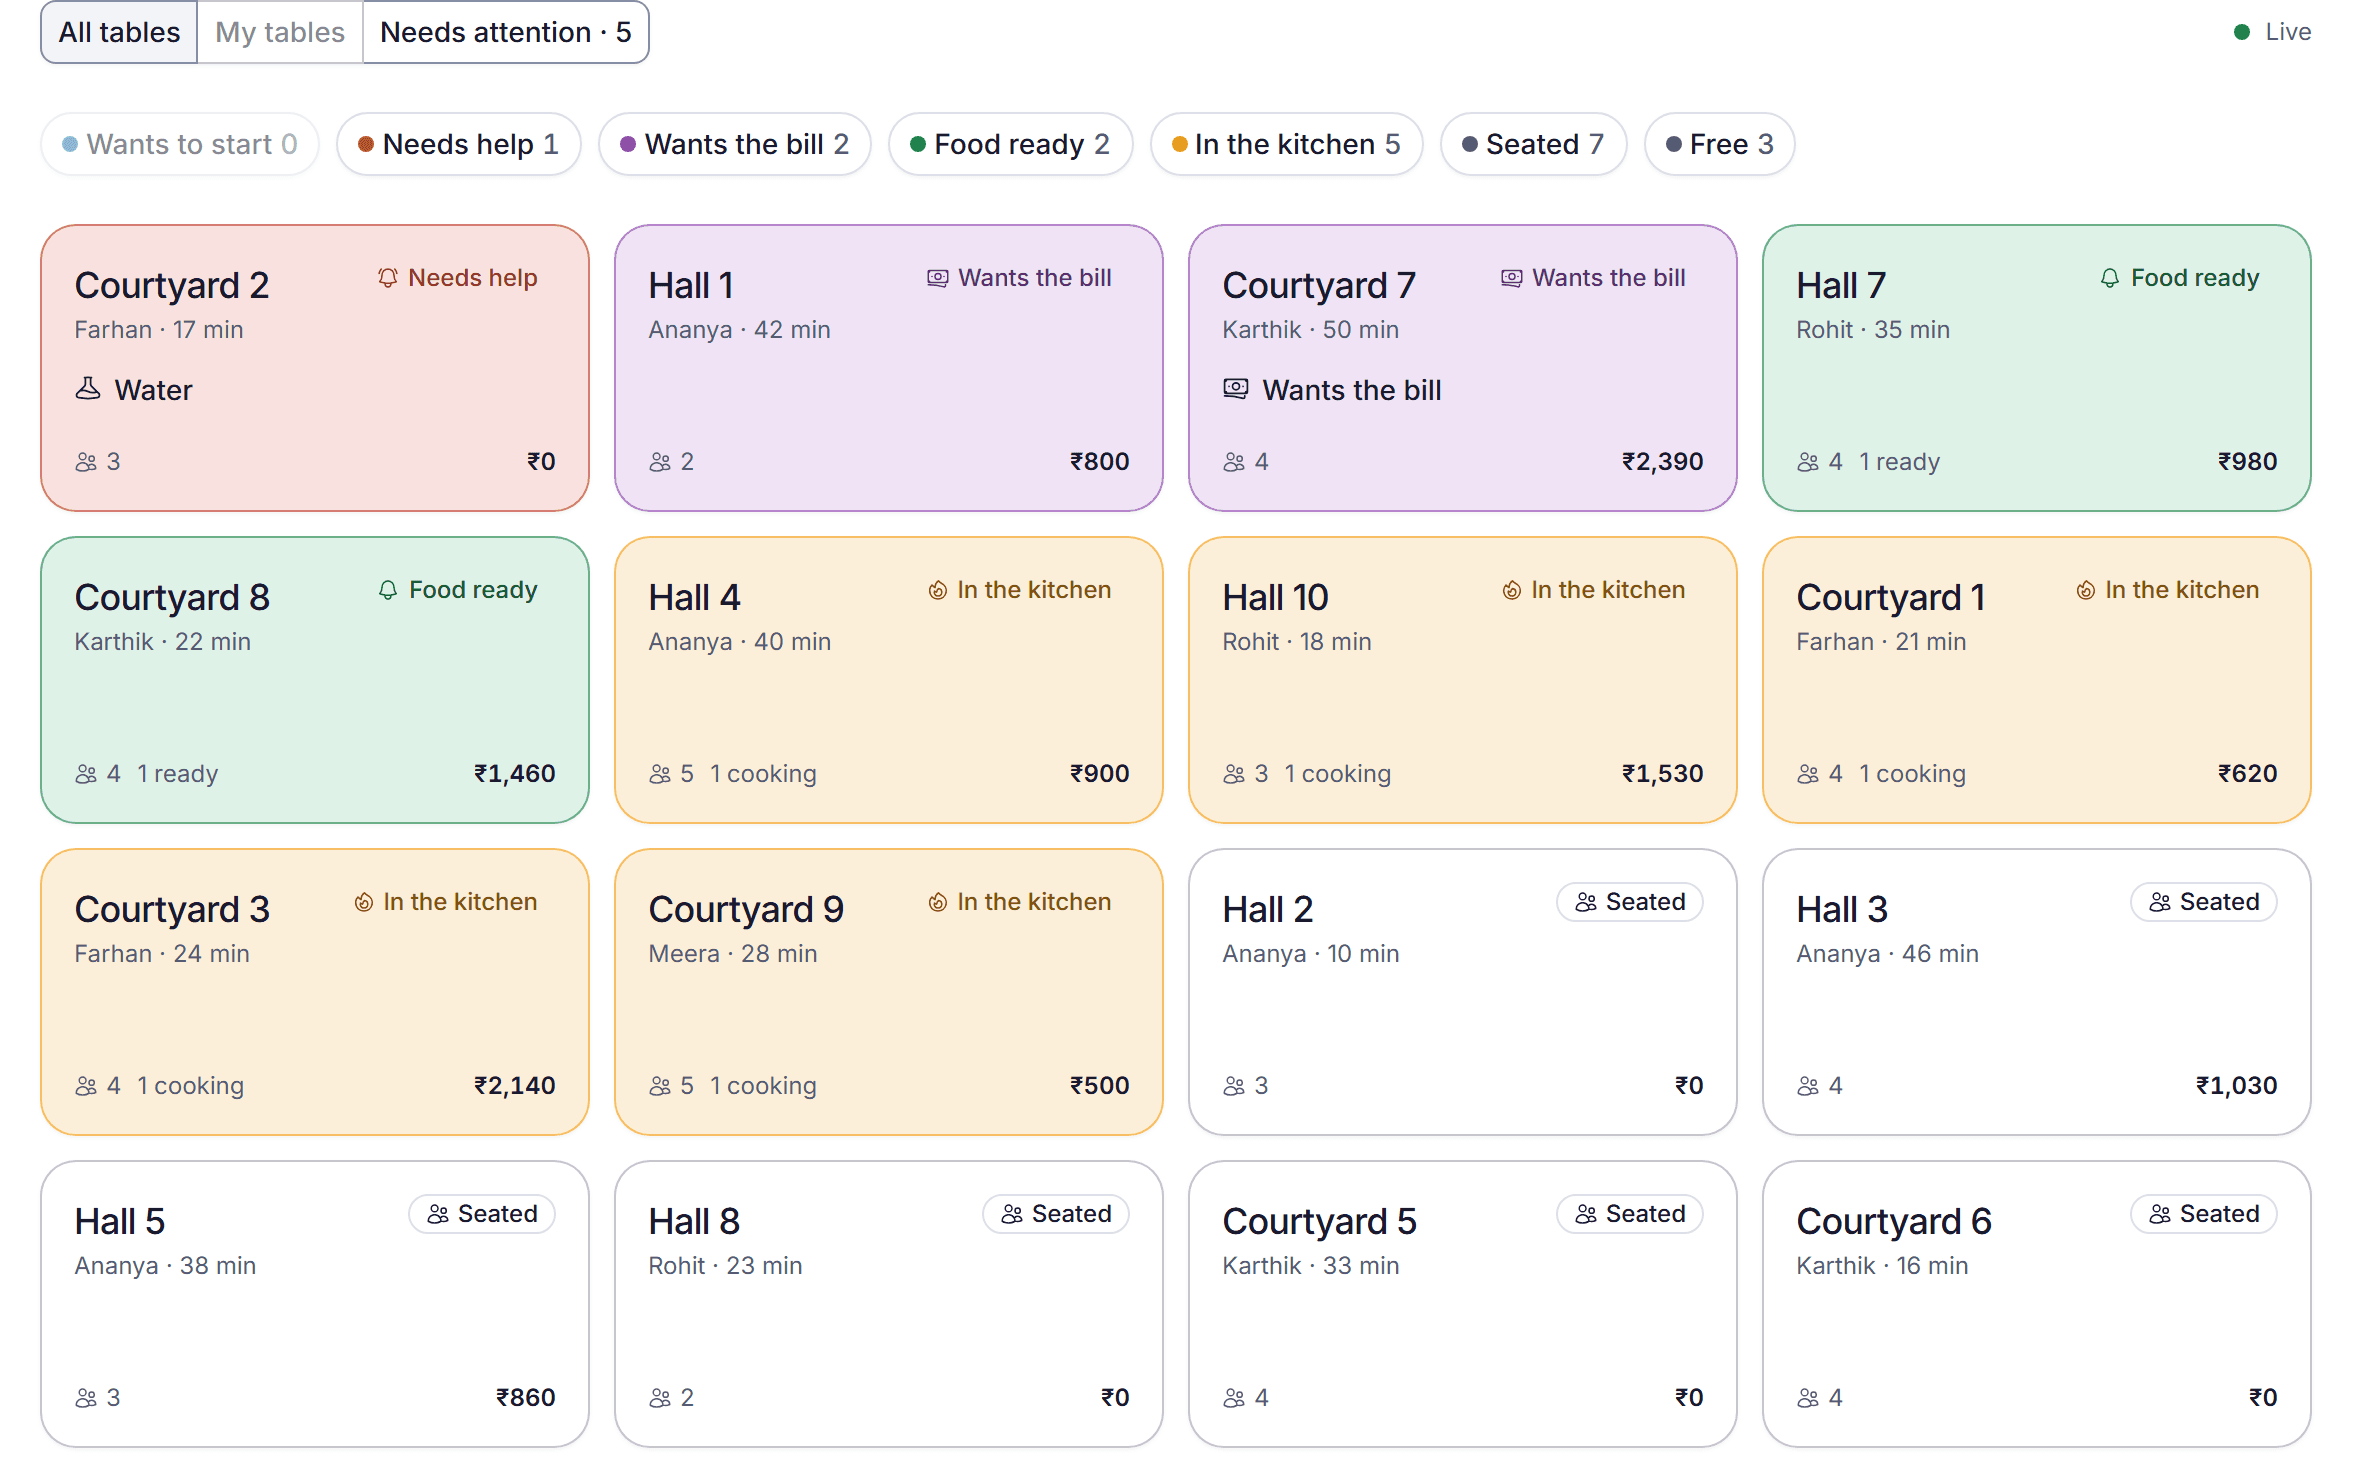Click the Wants the bill note icon in Courtyard 7
This screenshot has width=2360, height=1460.
click(x=1236, y=389)
